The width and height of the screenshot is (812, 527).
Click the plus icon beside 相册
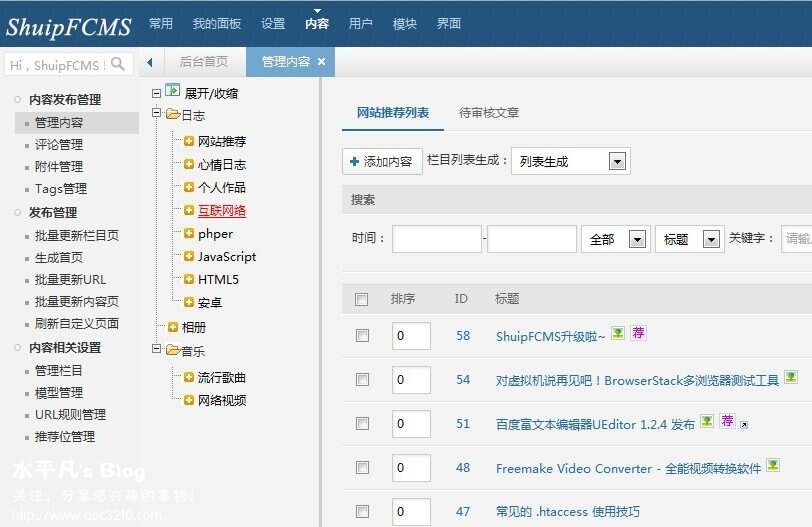(173, 327)
